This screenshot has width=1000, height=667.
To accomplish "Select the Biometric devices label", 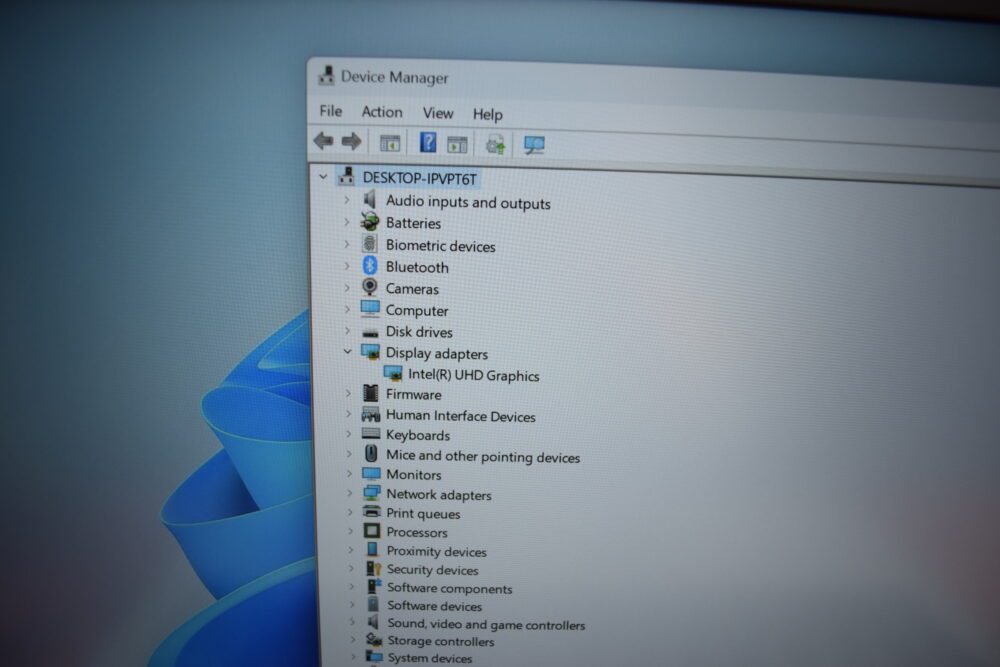I will 441,246.
